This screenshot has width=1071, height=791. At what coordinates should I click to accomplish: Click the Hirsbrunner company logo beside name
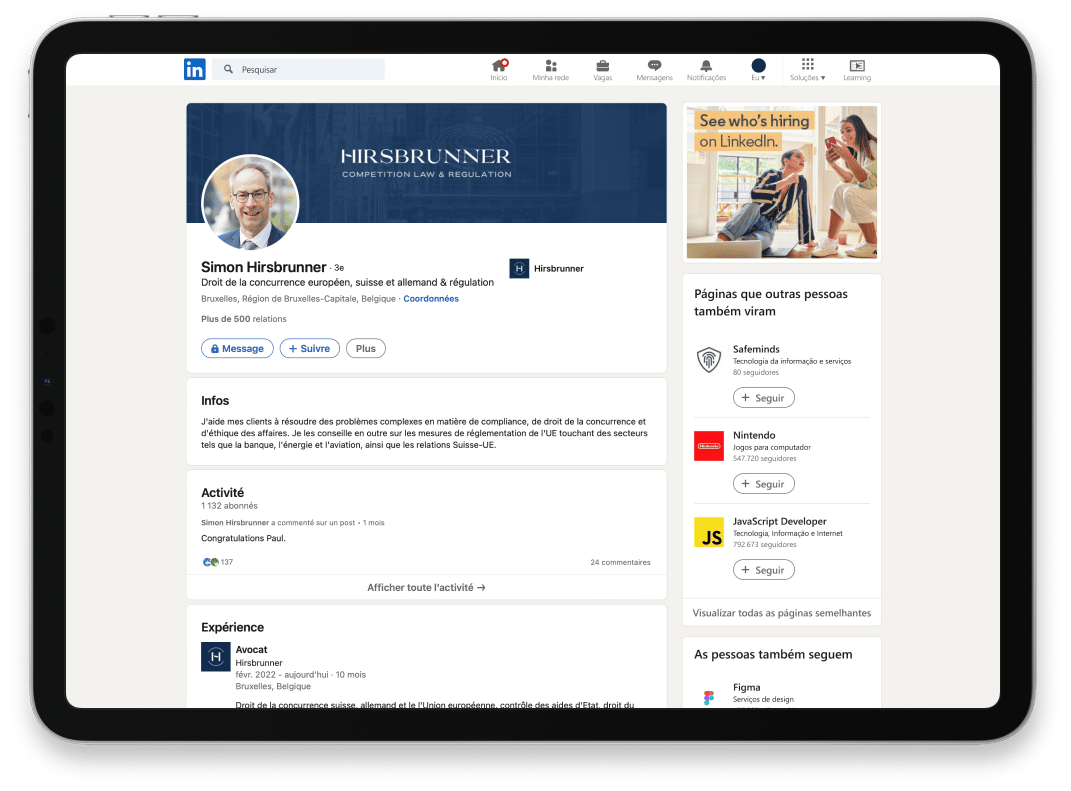[519, 268]
